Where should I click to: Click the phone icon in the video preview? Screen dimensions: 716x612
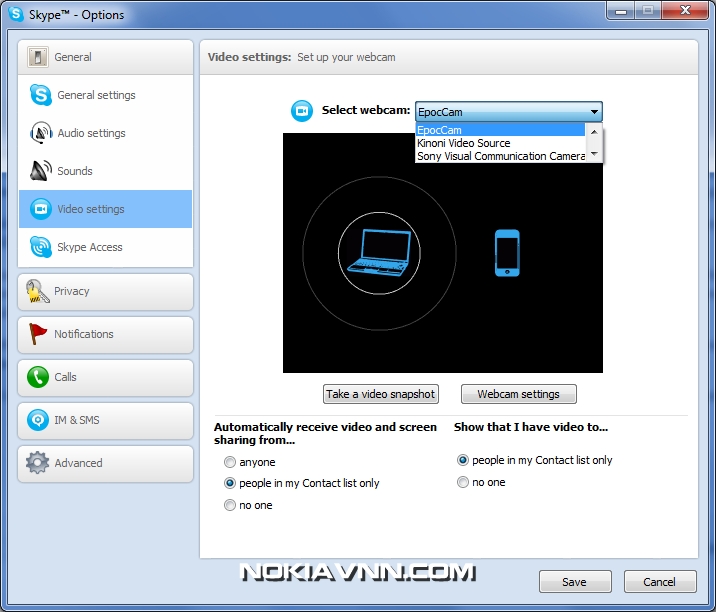pos(507,253)
